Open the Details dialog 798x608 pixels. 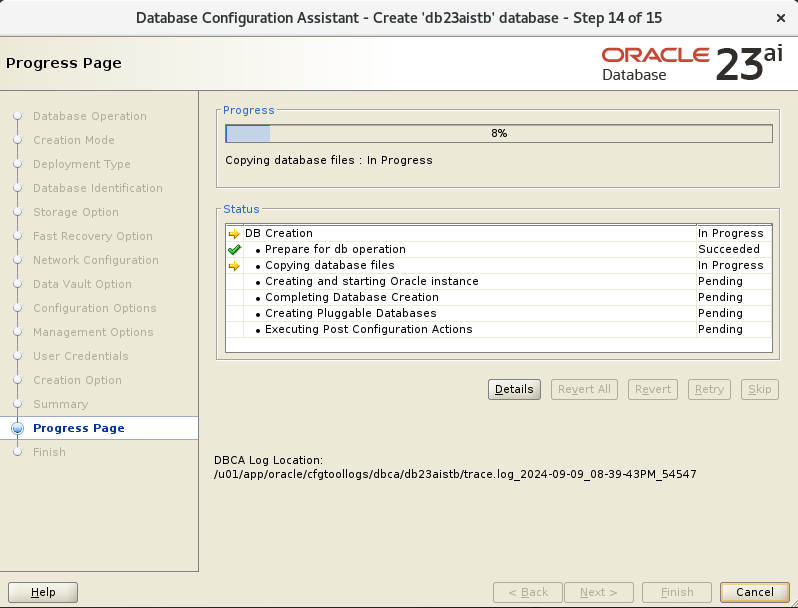514,389
